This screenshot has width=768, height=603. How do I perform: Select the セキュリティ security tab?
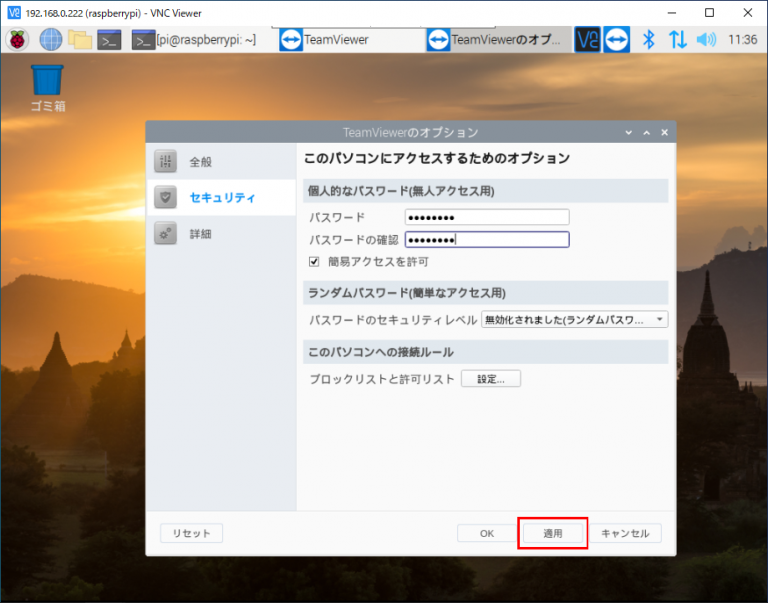click(x=221, y=197)
